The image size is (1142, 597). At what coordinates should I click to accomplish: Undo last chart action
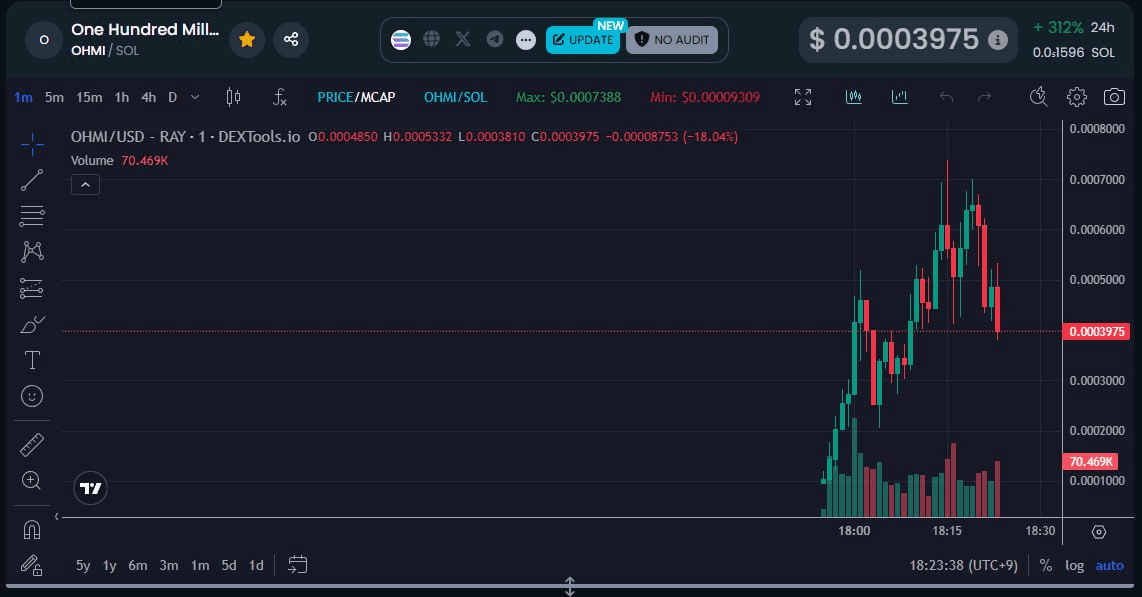click(x=946, y=97)
